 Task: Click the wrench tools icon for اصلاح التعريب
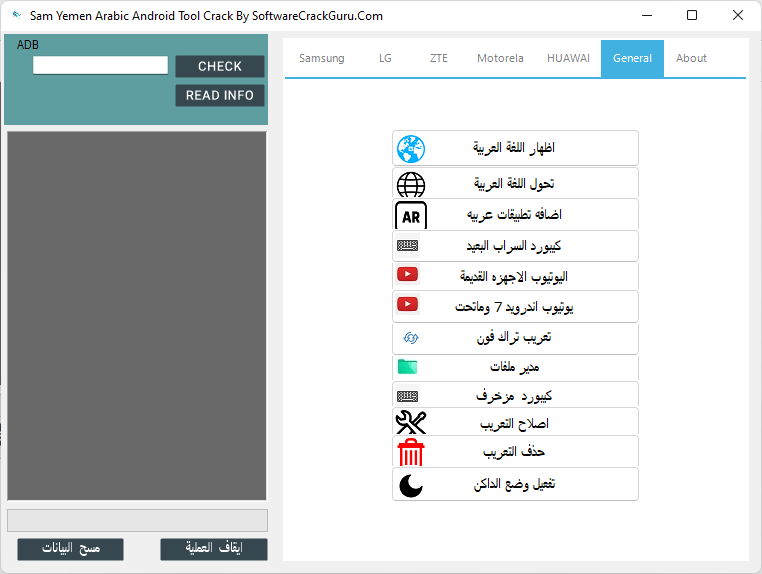tap(411, 422)
